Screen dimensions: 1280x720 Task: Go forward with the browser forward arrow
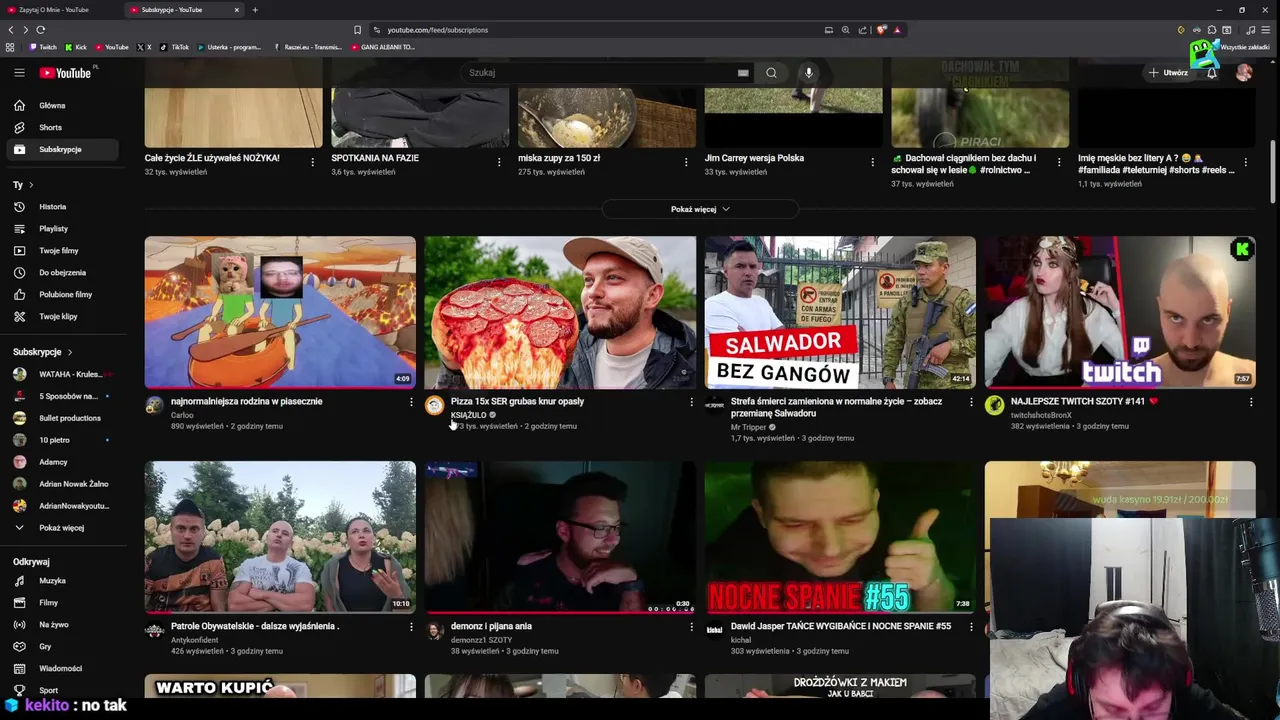25,30
